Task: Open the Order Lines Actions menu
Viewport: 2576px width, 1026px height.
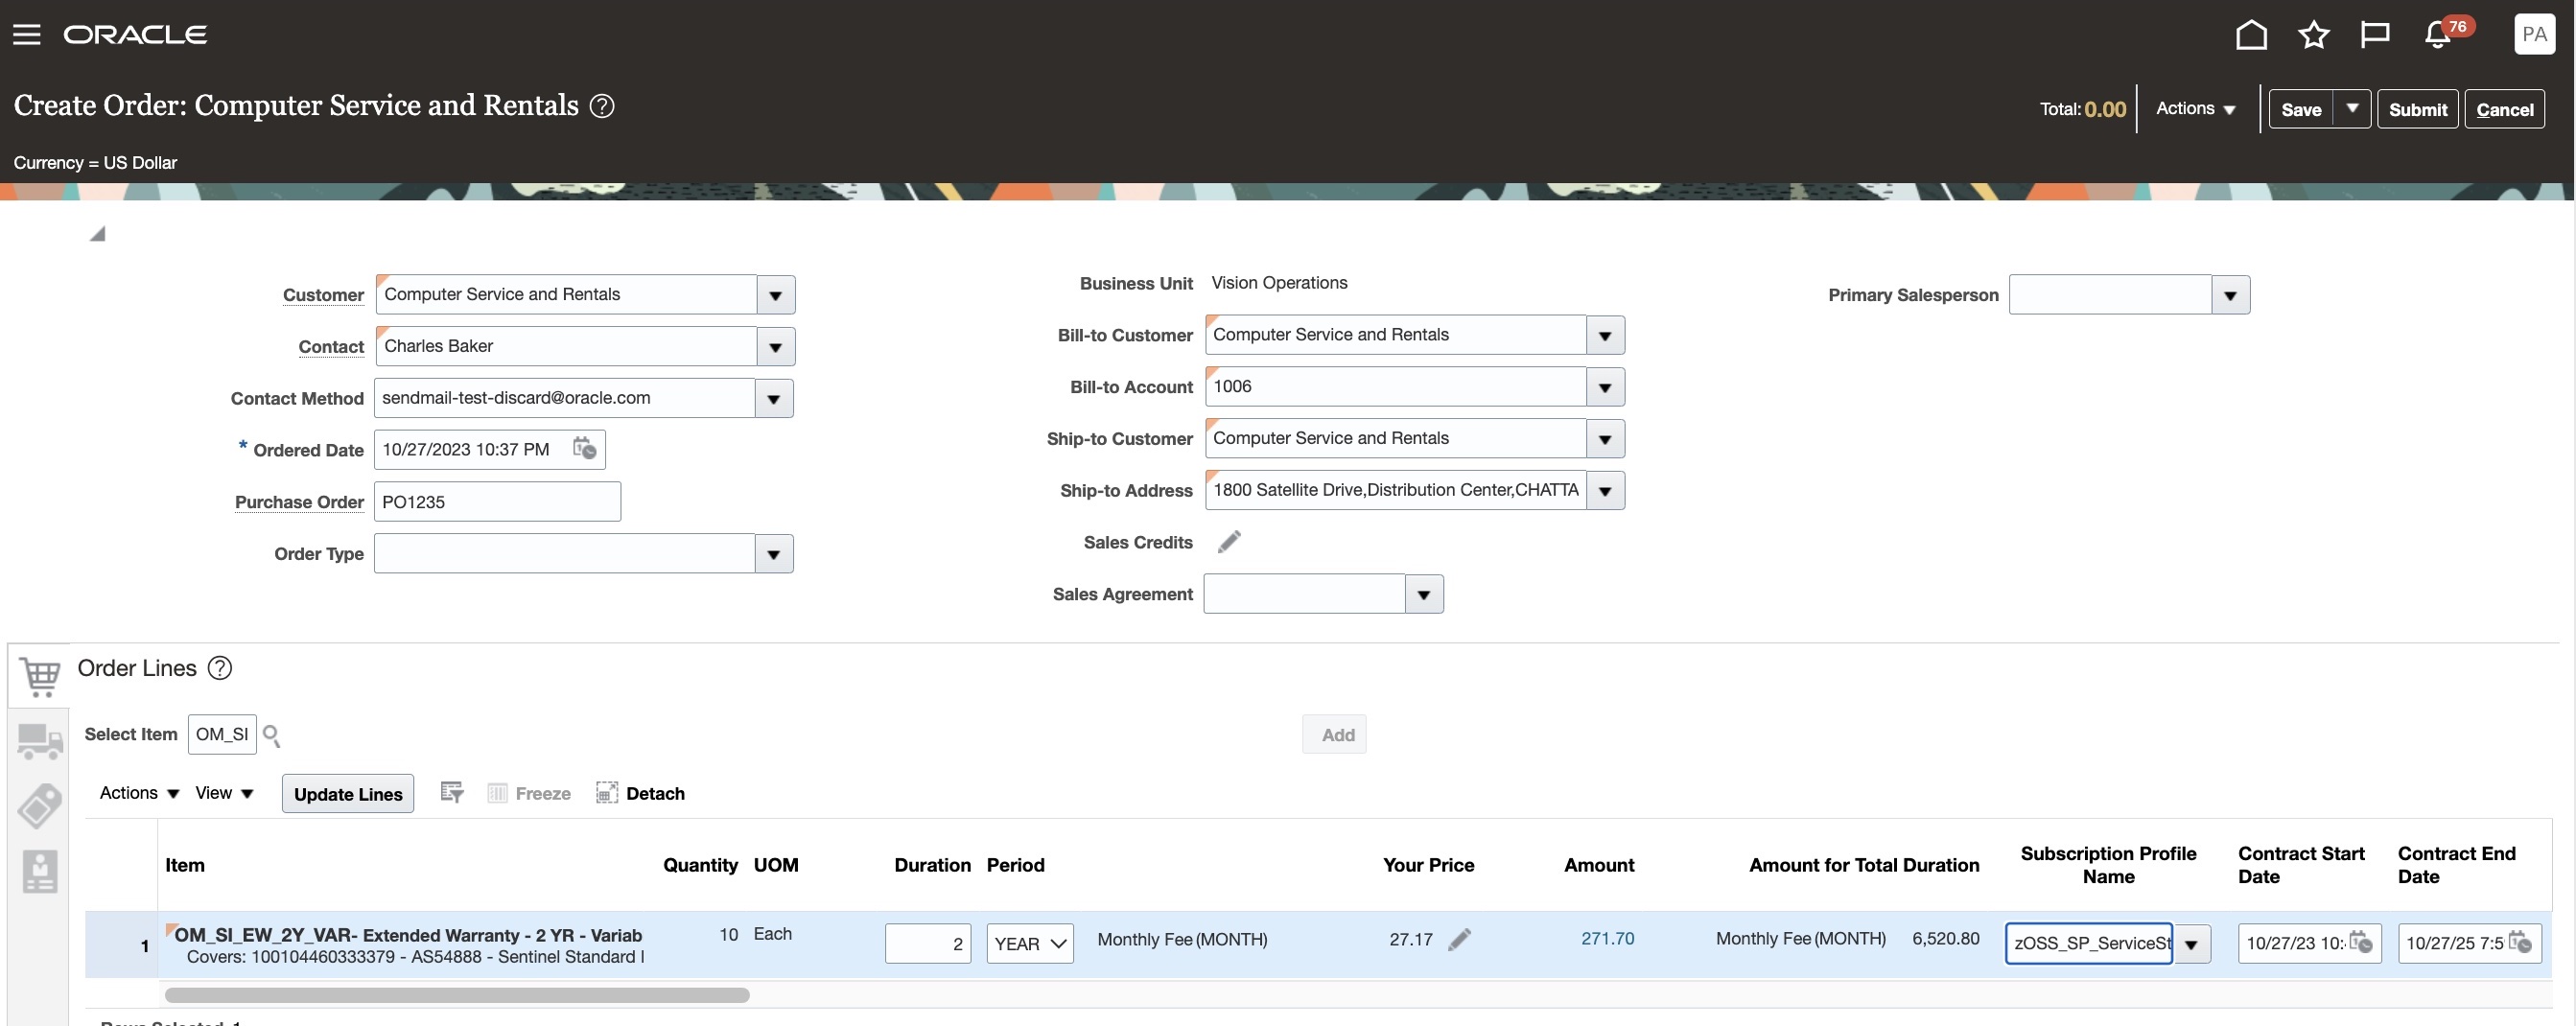Action: pos(139,793)
